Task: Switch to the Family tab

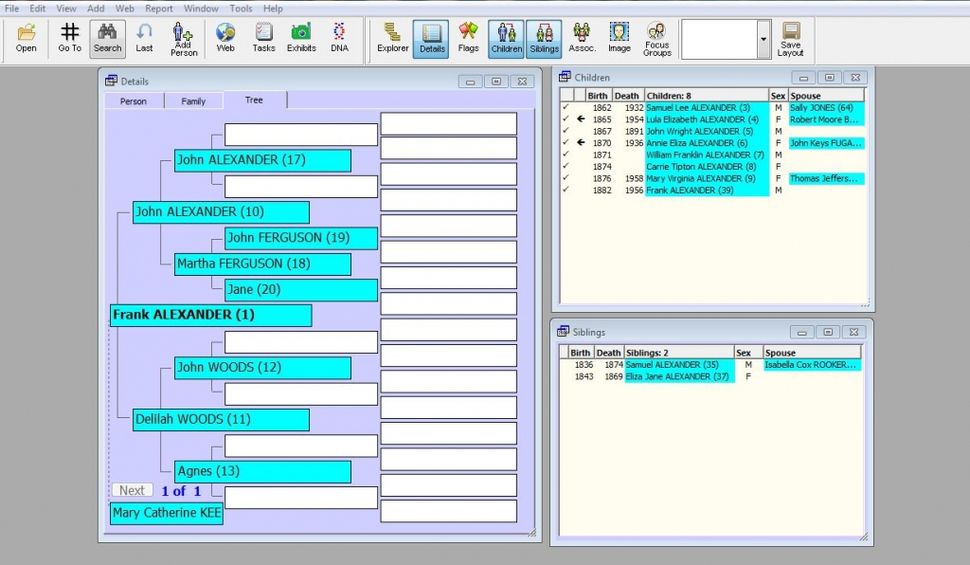Action: tap(194, 101)
